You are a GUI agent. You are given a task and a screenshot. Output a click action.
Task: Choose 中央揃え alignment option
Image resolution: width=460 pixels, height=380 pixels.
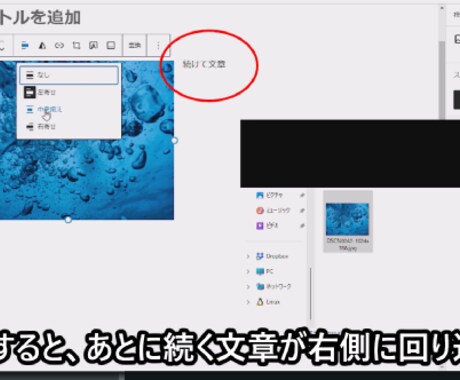69,109
